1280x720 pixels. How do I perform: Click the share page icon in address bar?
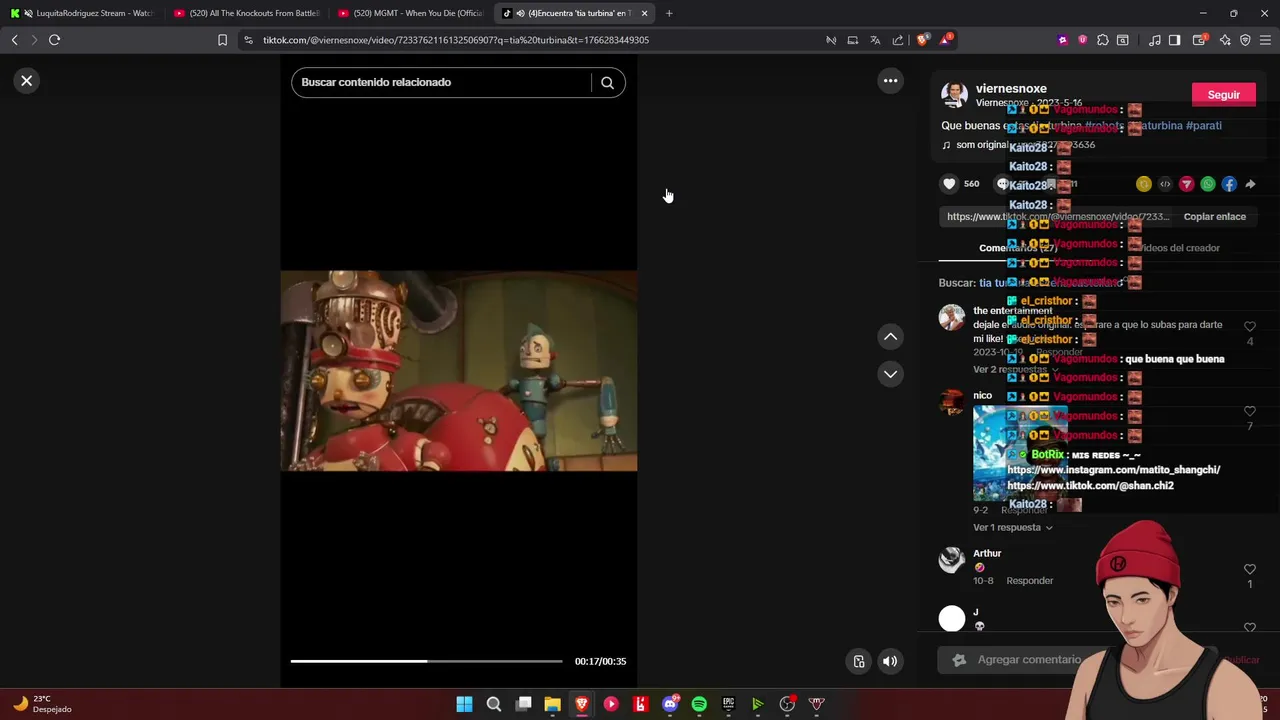point(897,40)
